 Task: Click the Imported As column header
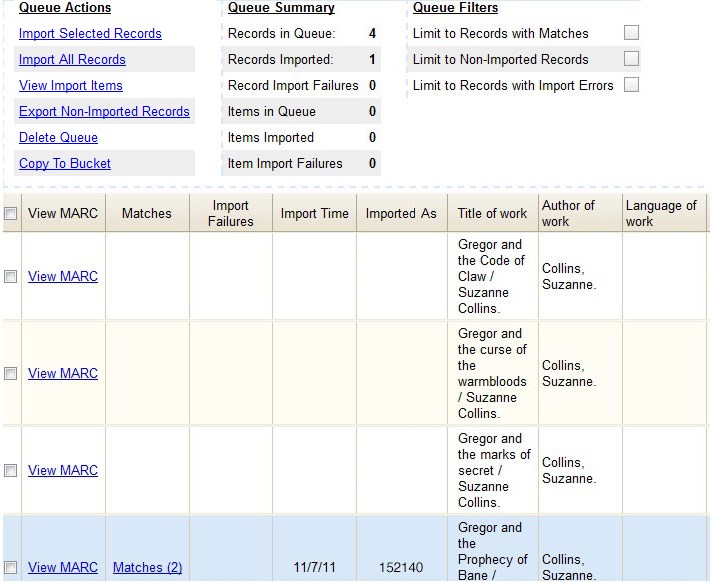point(402,213)
